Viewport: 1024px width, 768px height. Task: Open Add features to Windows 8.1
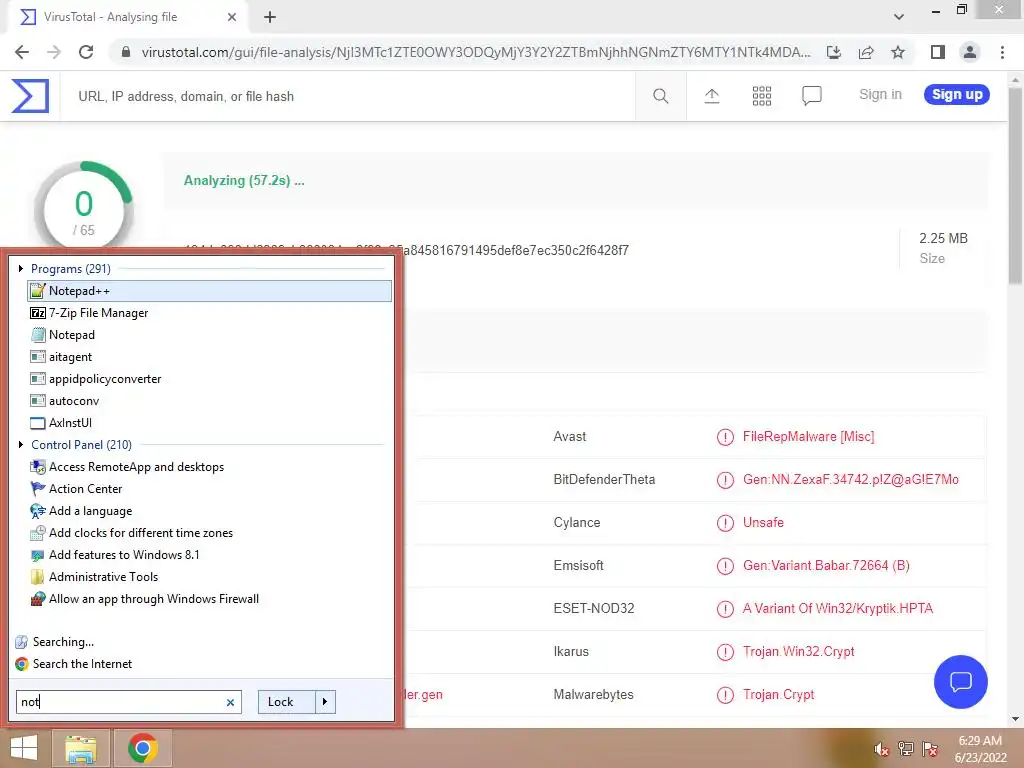click(x=210, y=555)
